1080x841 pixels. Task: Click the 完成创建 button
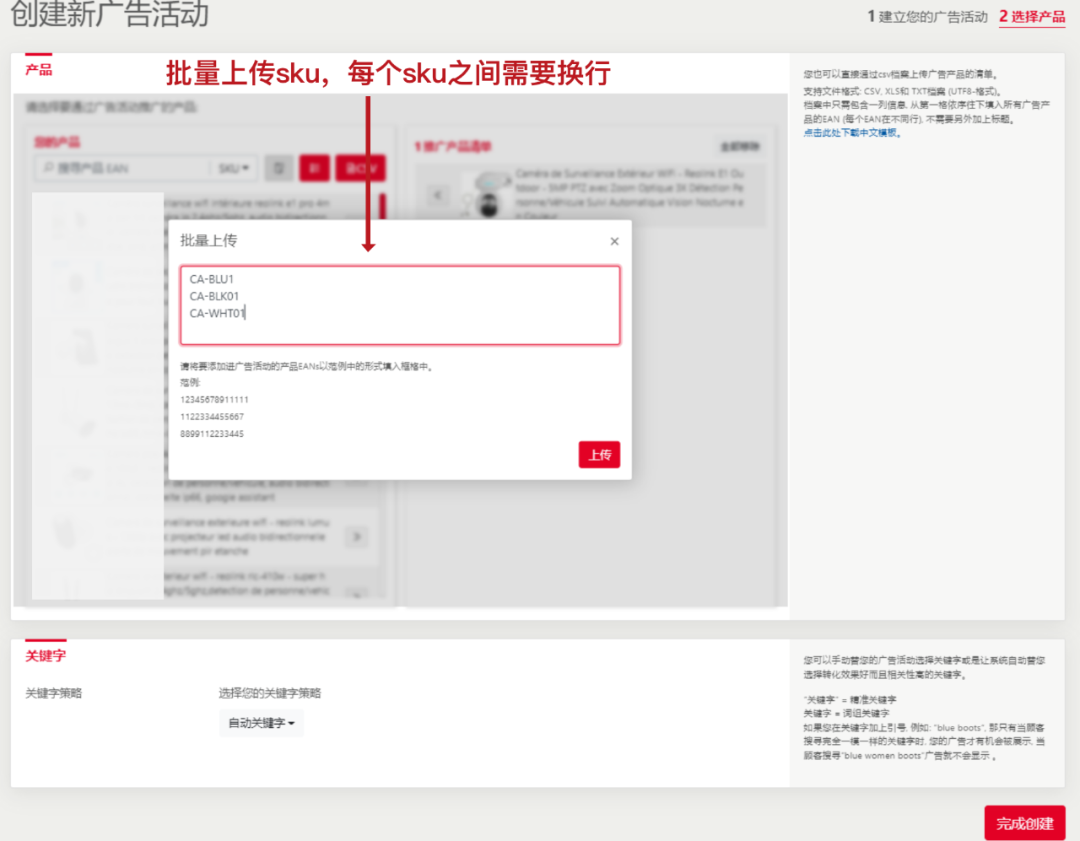[x=1024, y=823]
